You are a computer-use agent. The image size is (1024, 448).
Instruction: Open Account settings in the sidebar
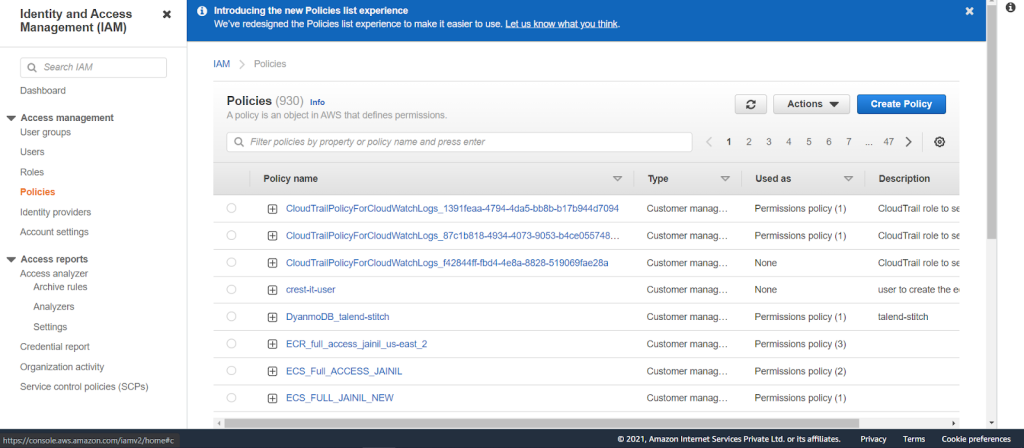54,232
